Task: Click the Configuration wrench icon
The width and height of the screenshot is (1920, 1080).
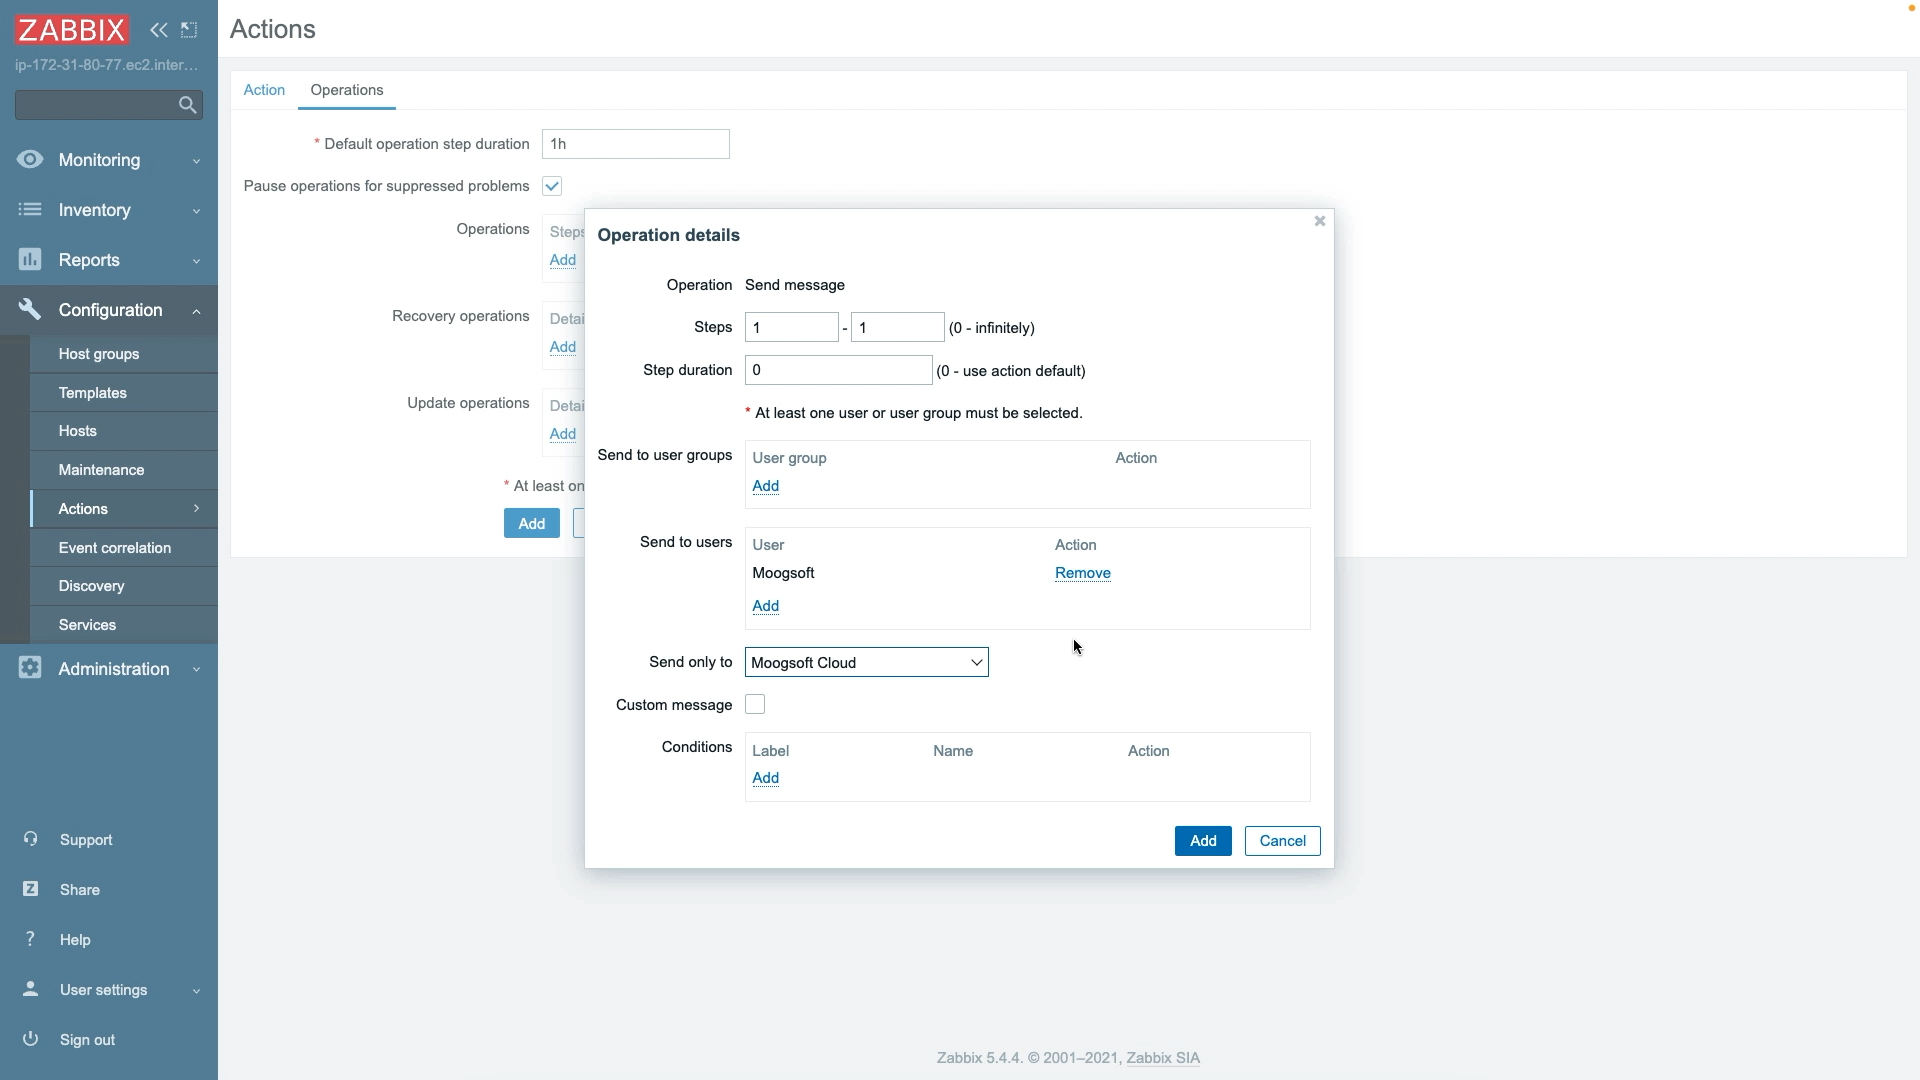Action: [30, 309]
